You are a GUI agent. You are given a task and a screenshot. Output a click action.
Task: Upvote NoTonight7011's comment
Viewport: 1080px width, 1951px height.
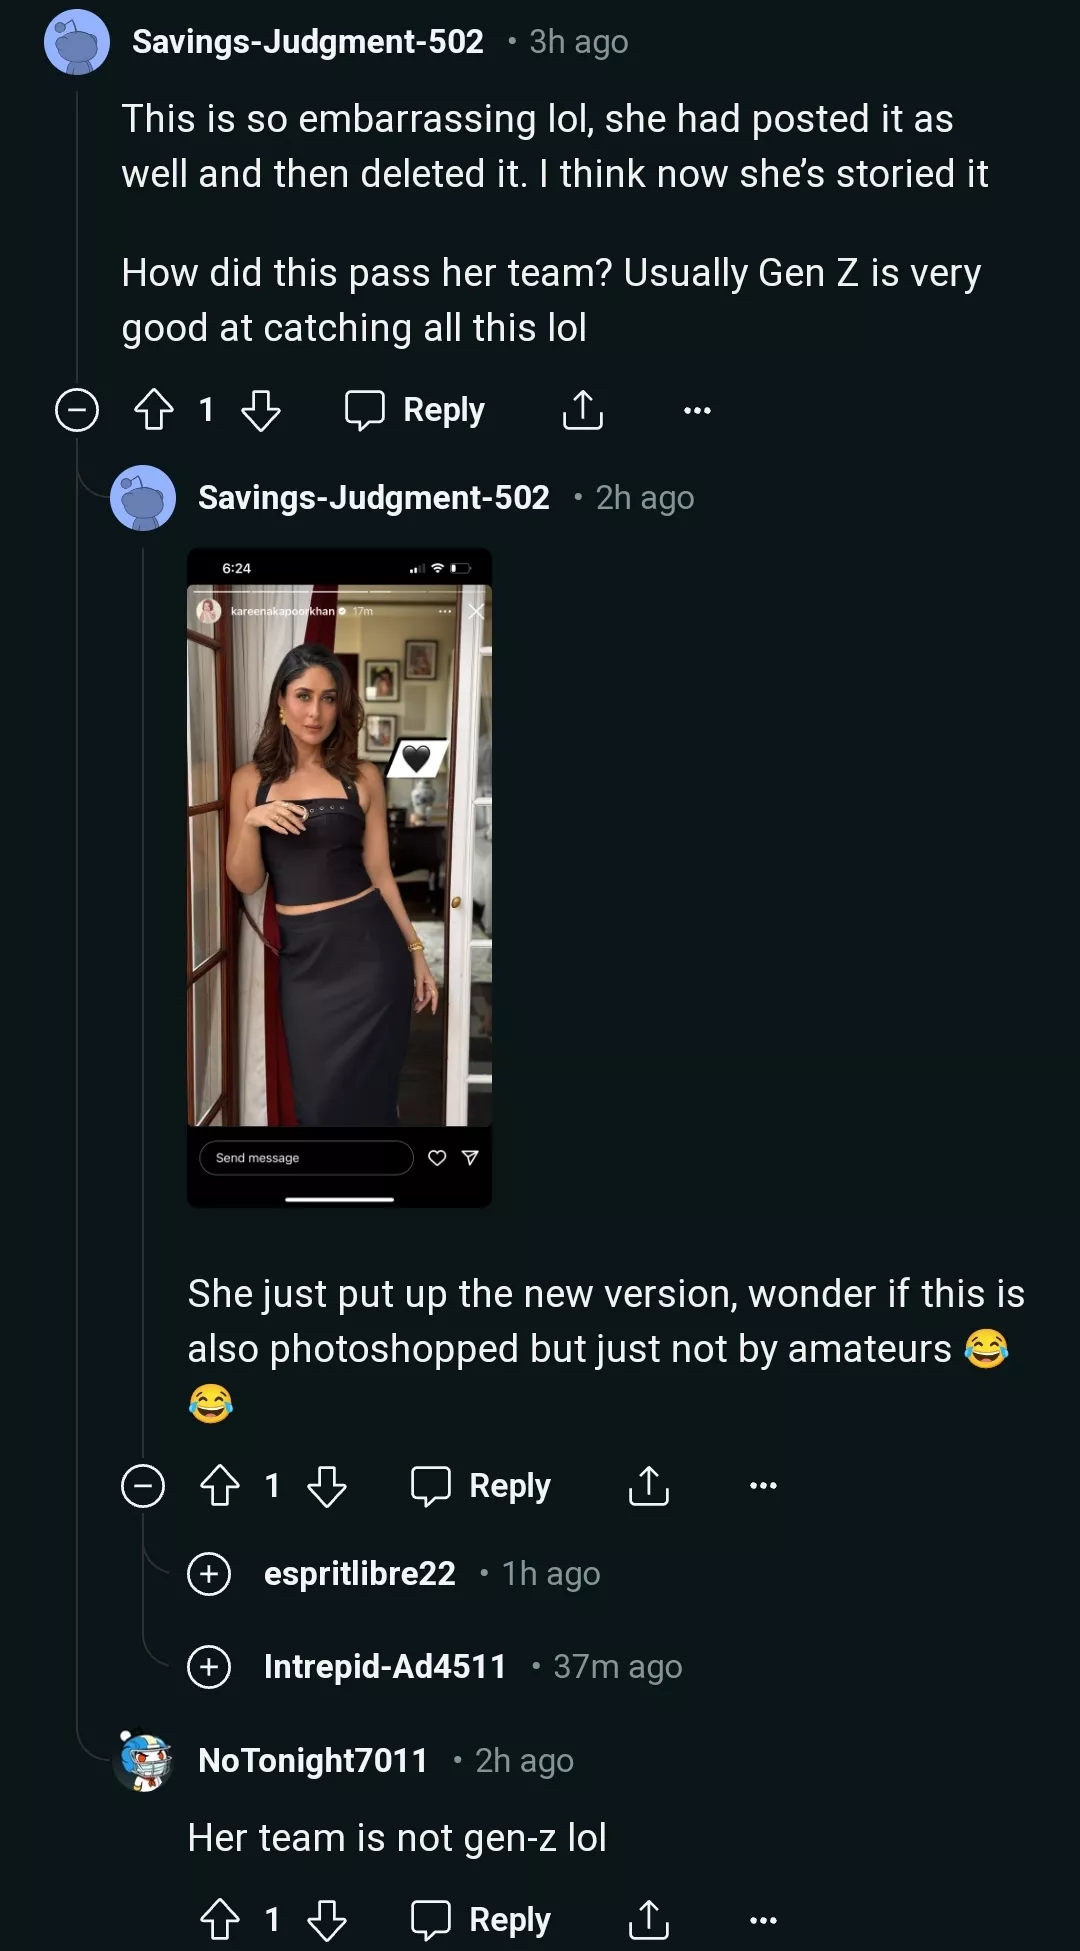220,1920
